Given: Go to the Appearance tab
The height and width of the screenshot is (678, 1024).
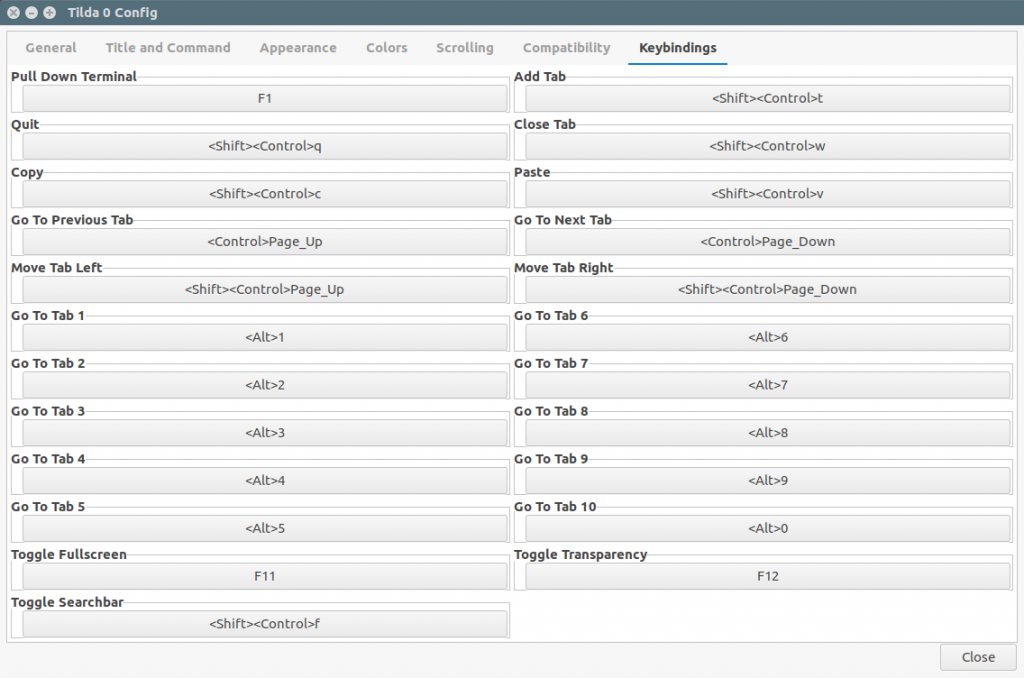Looking at the screenshot, I should pyautogui.click(x=298, y=48).
